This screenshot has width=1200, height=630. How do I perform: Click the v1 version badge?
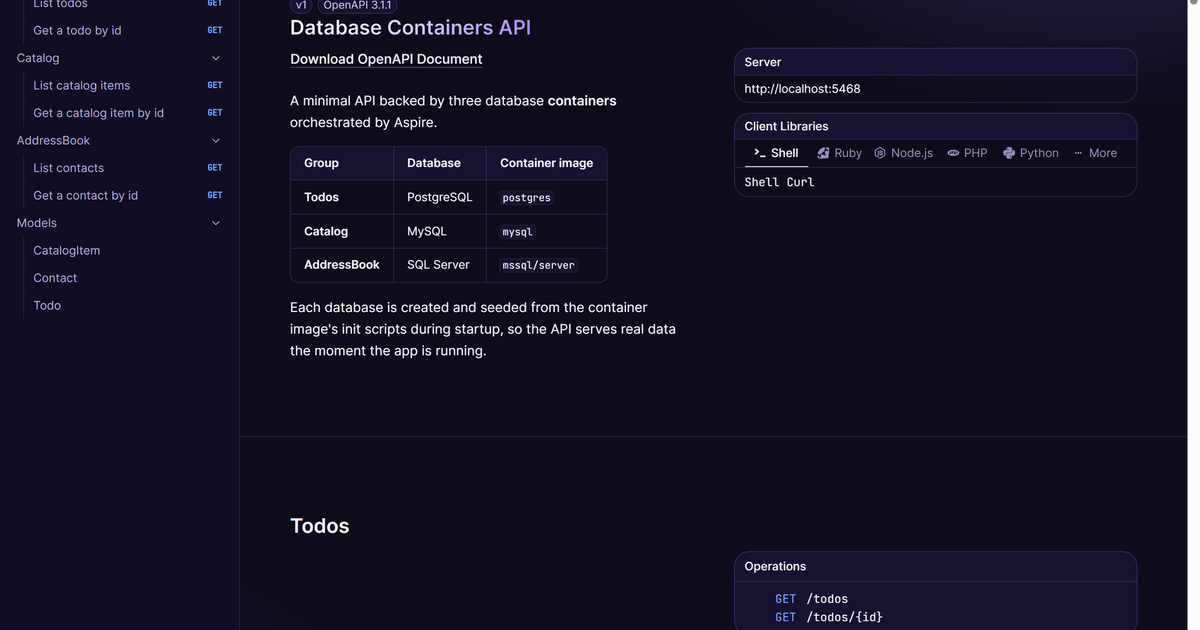(x=301, y=5)
